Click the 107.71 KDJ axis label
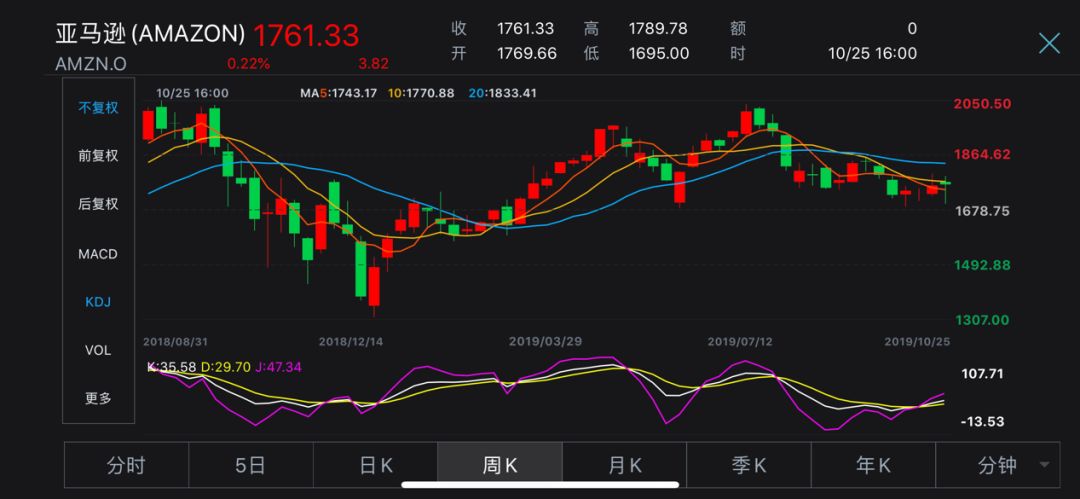This screenshot has width=1080, height=499. (983, 374)
